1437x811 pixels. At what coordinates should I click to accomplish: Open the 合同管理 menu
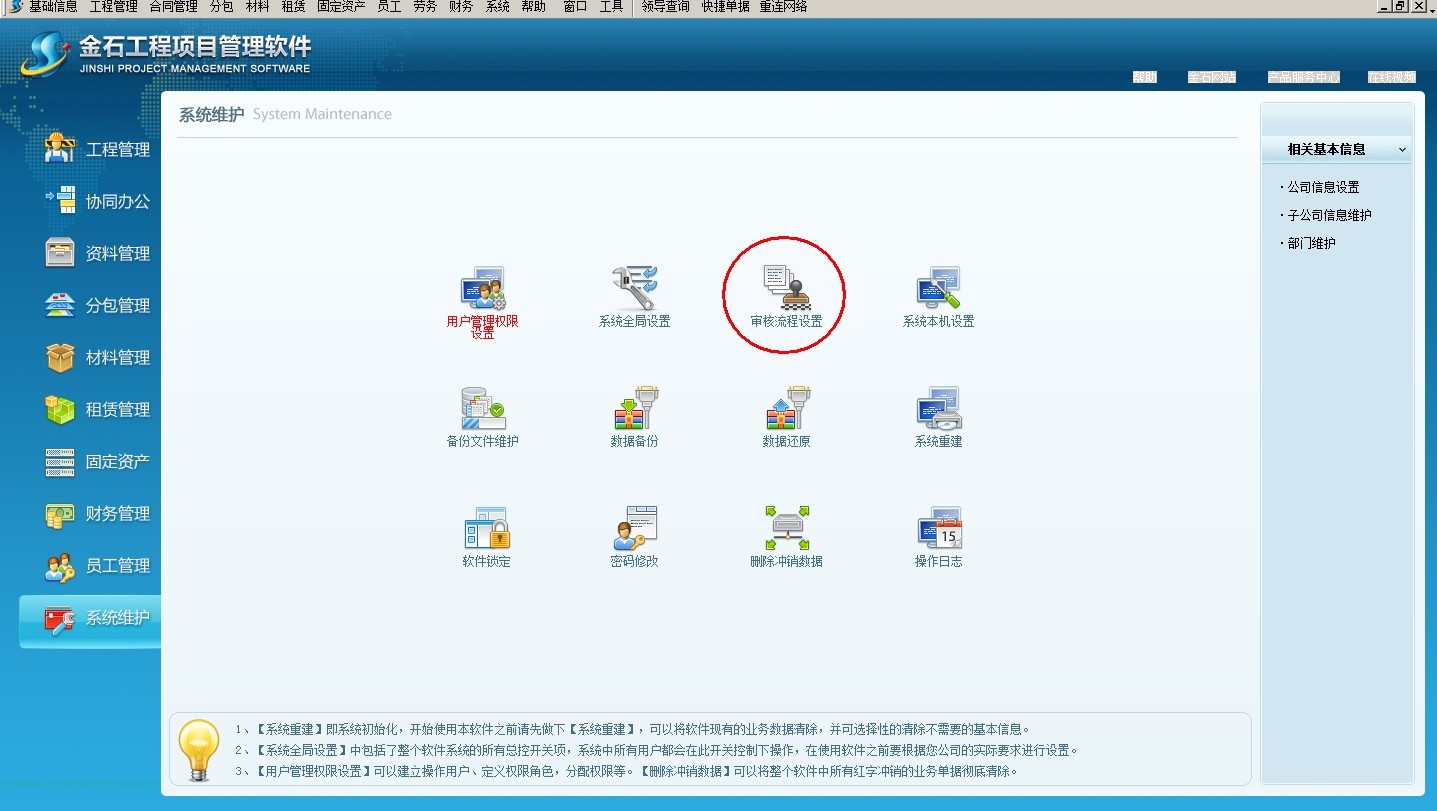click(173, 7)
